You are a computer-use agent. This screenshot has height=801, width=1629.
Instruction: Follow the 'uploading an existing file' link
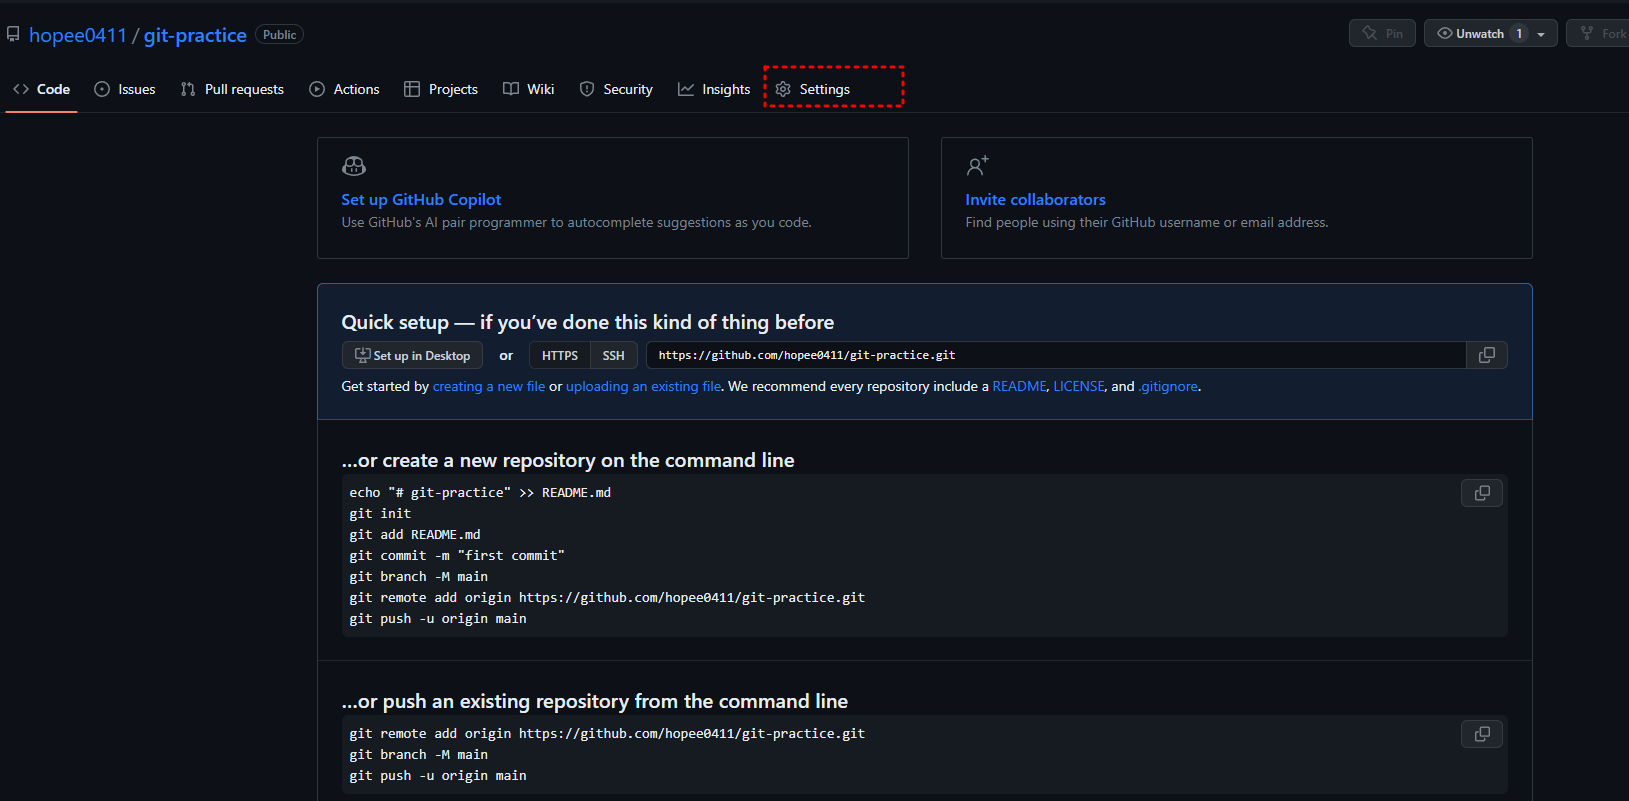coord(643,386)
